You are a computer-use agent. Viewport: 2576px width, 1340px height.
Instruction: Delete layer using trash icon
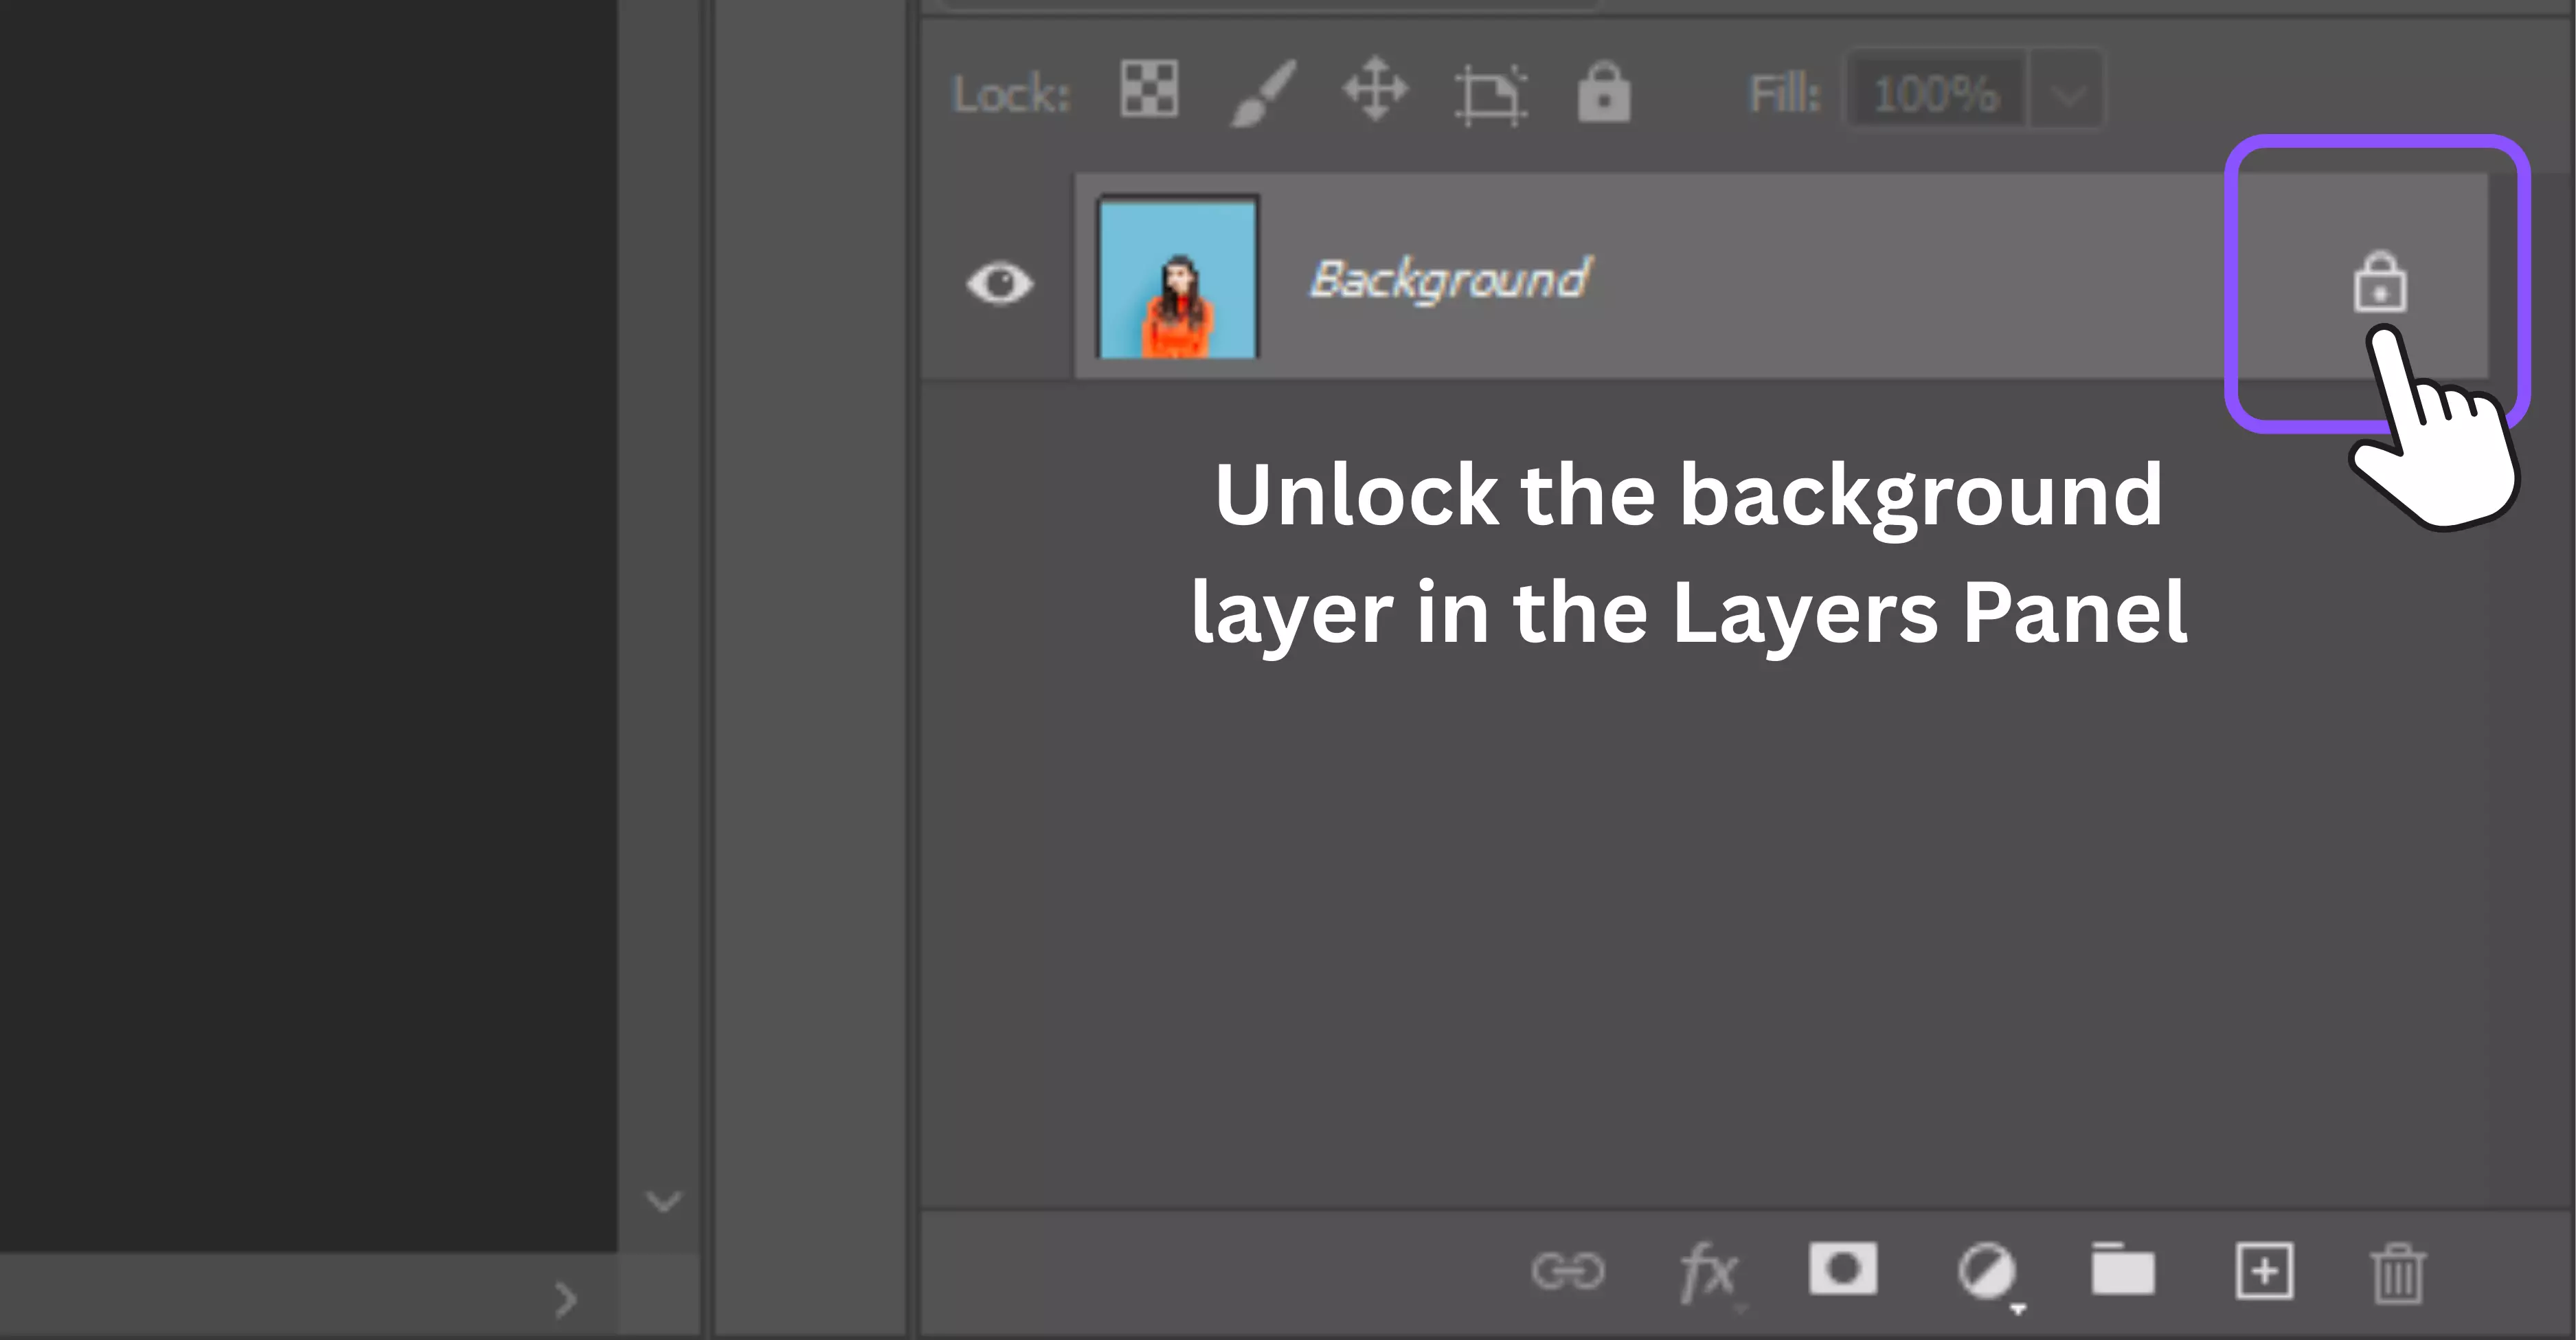pyautogui.click(x=2398, y=1273)
